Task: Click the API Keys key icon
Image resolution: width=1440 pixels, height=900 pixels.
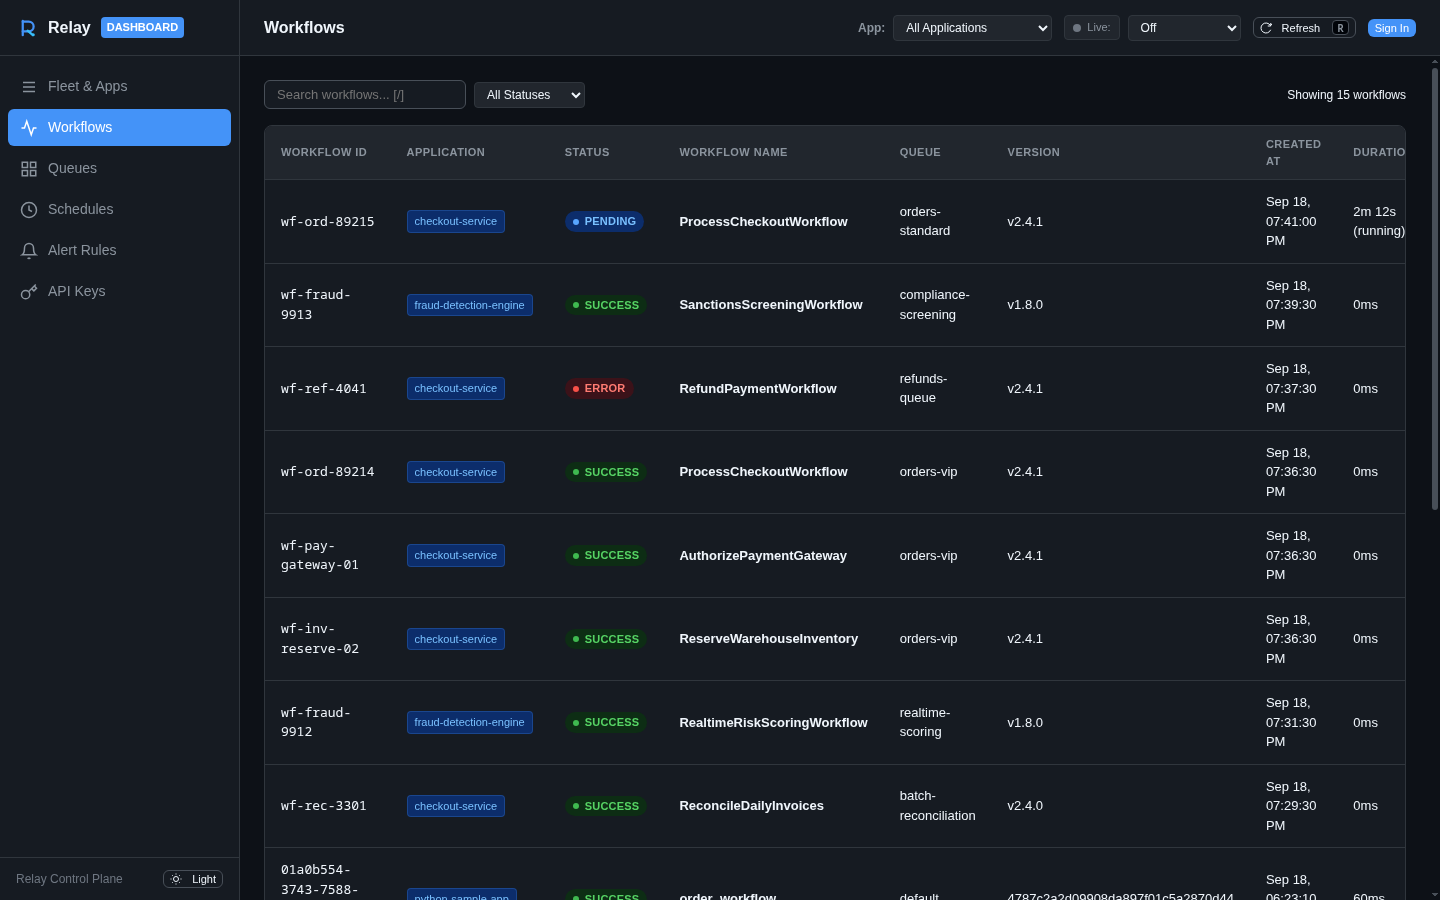Action: click(29, 292)
